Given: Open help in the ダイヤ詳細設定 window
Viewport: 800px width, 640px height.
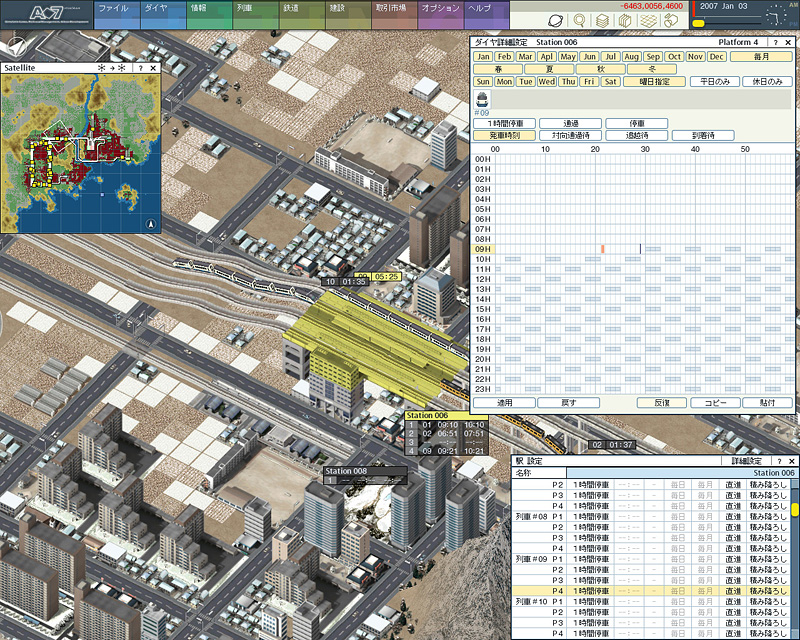Looking at the screenshot, I should point(776,42).
